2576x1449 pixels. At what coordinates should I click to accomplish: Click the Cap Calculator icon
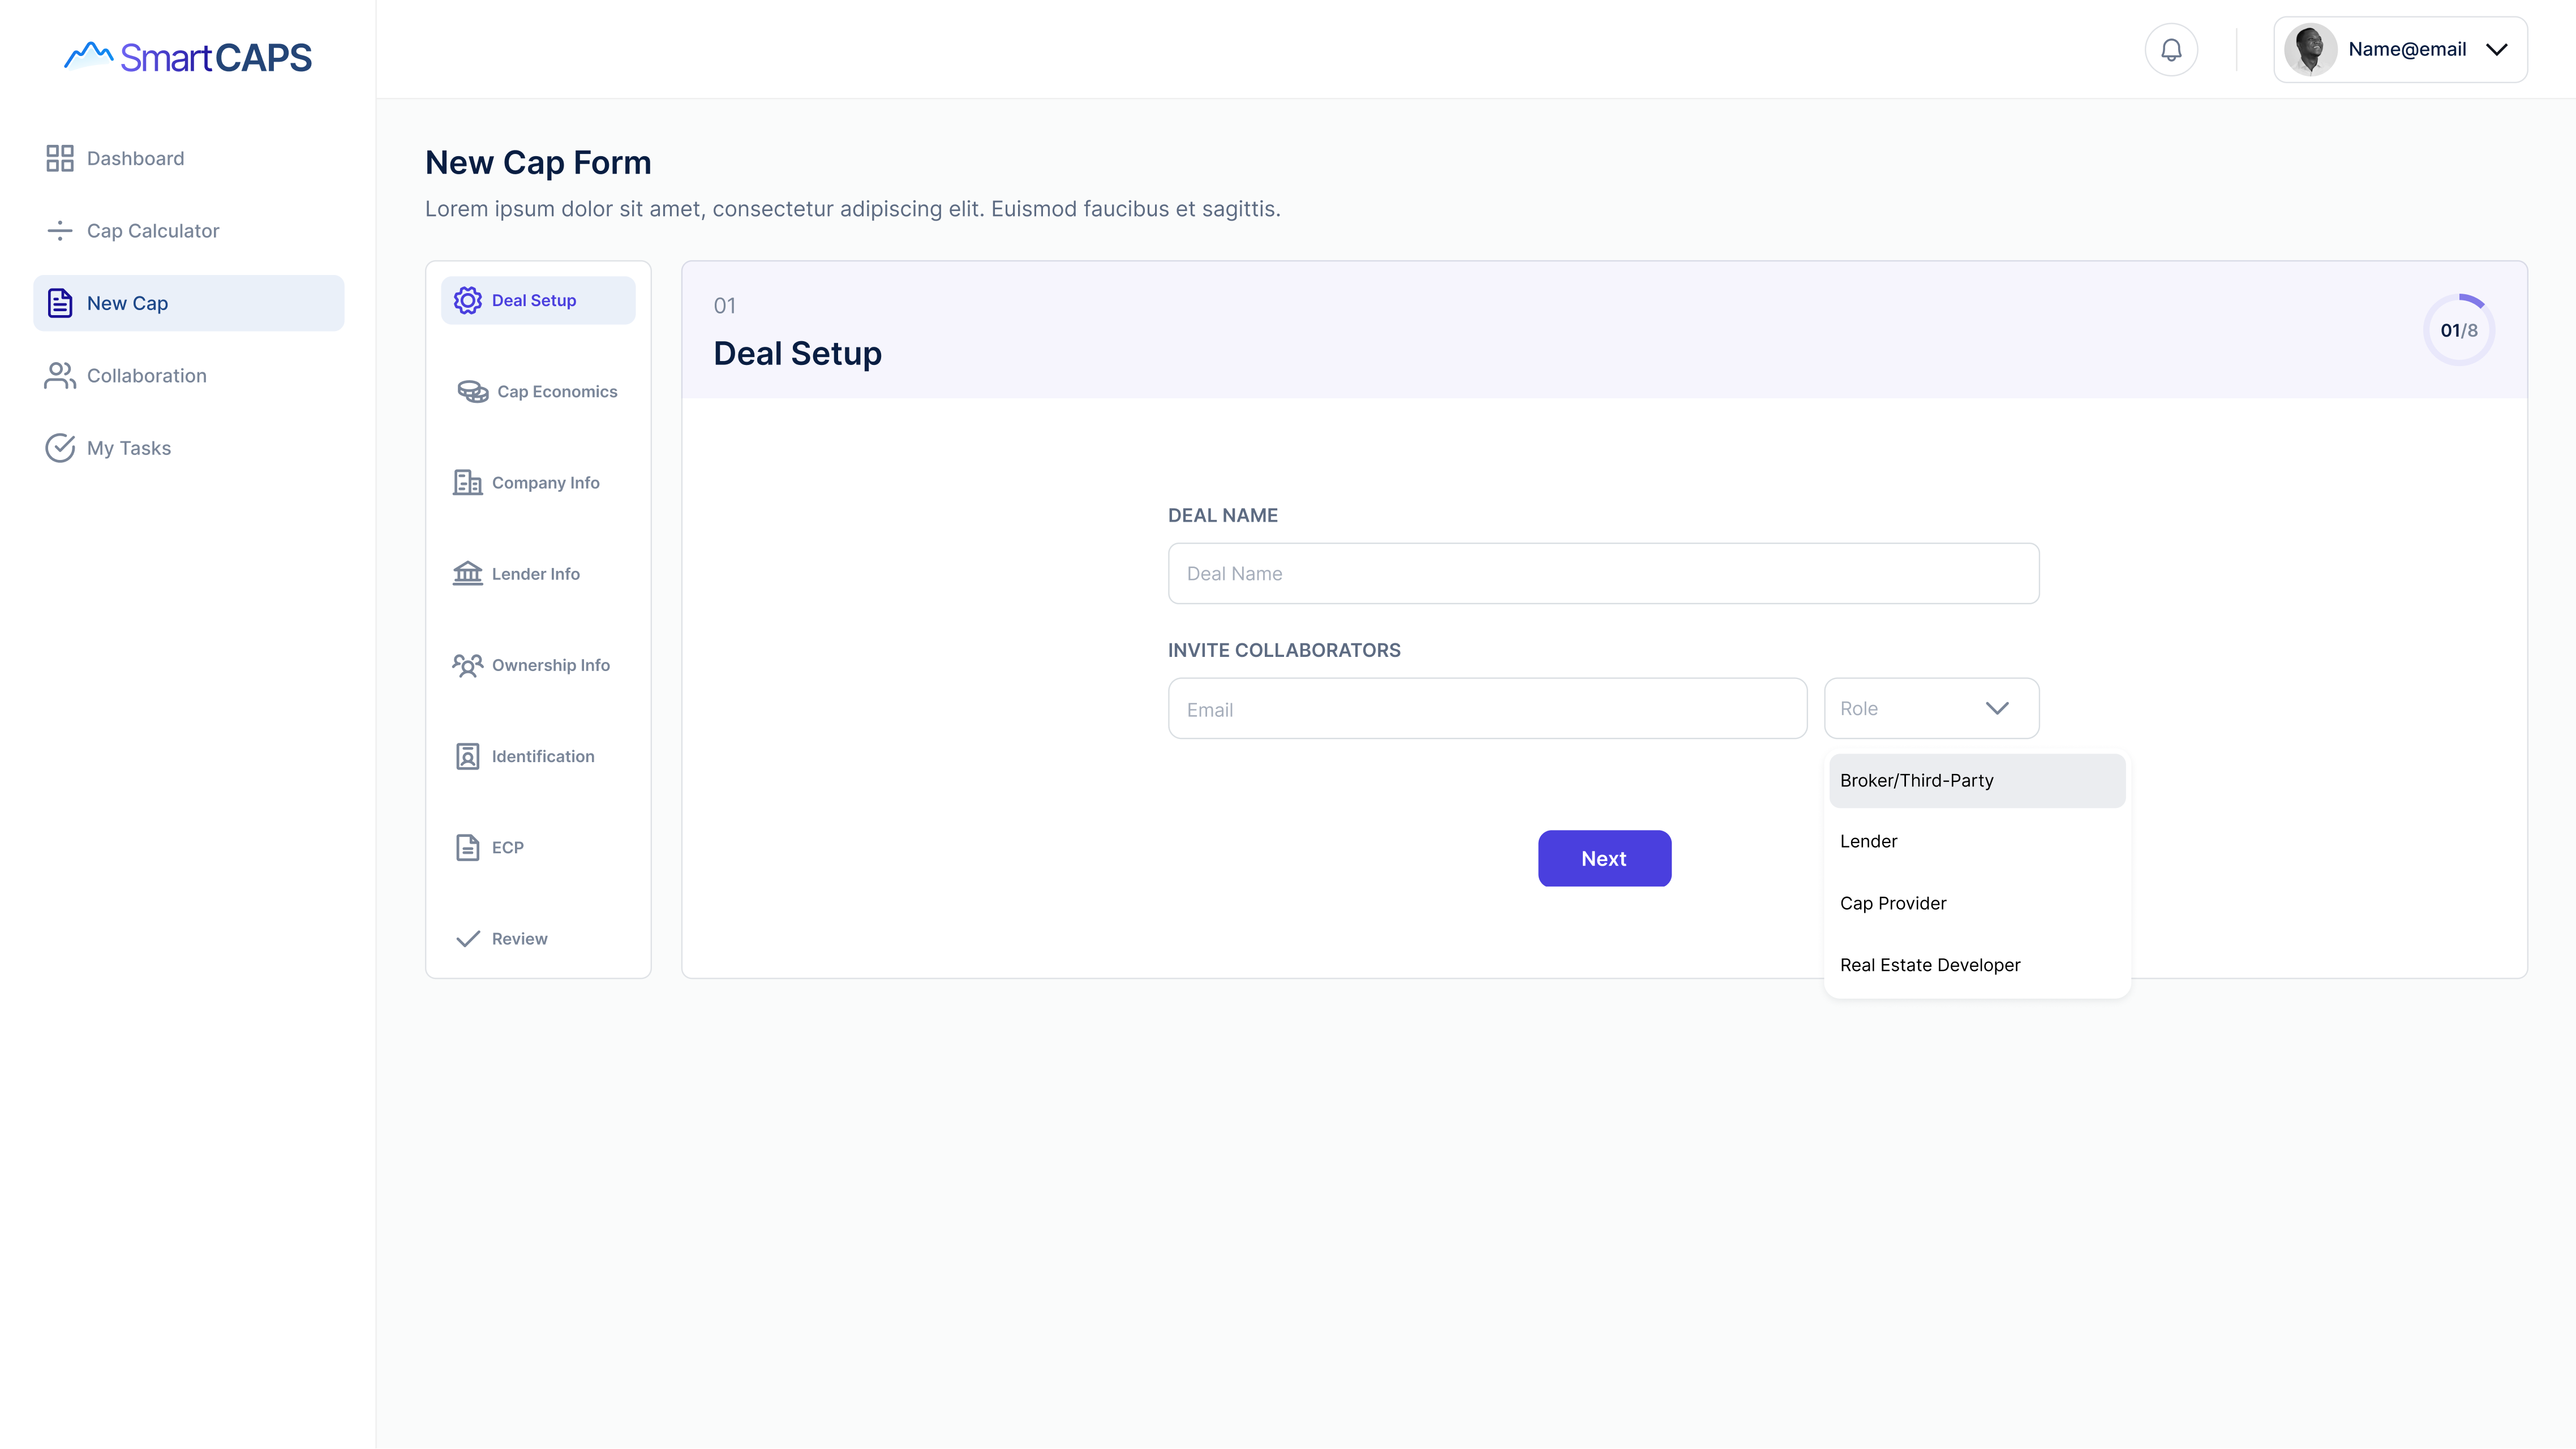pyautogui.click(x=60, y=231)
